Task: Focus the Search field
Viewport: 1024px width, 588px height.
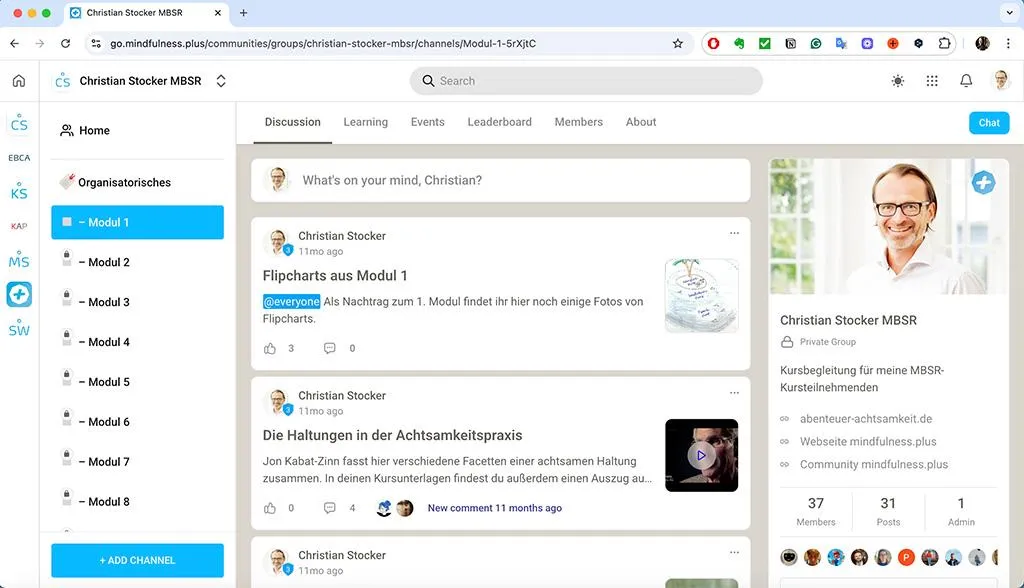Action: tap(586, 81)
